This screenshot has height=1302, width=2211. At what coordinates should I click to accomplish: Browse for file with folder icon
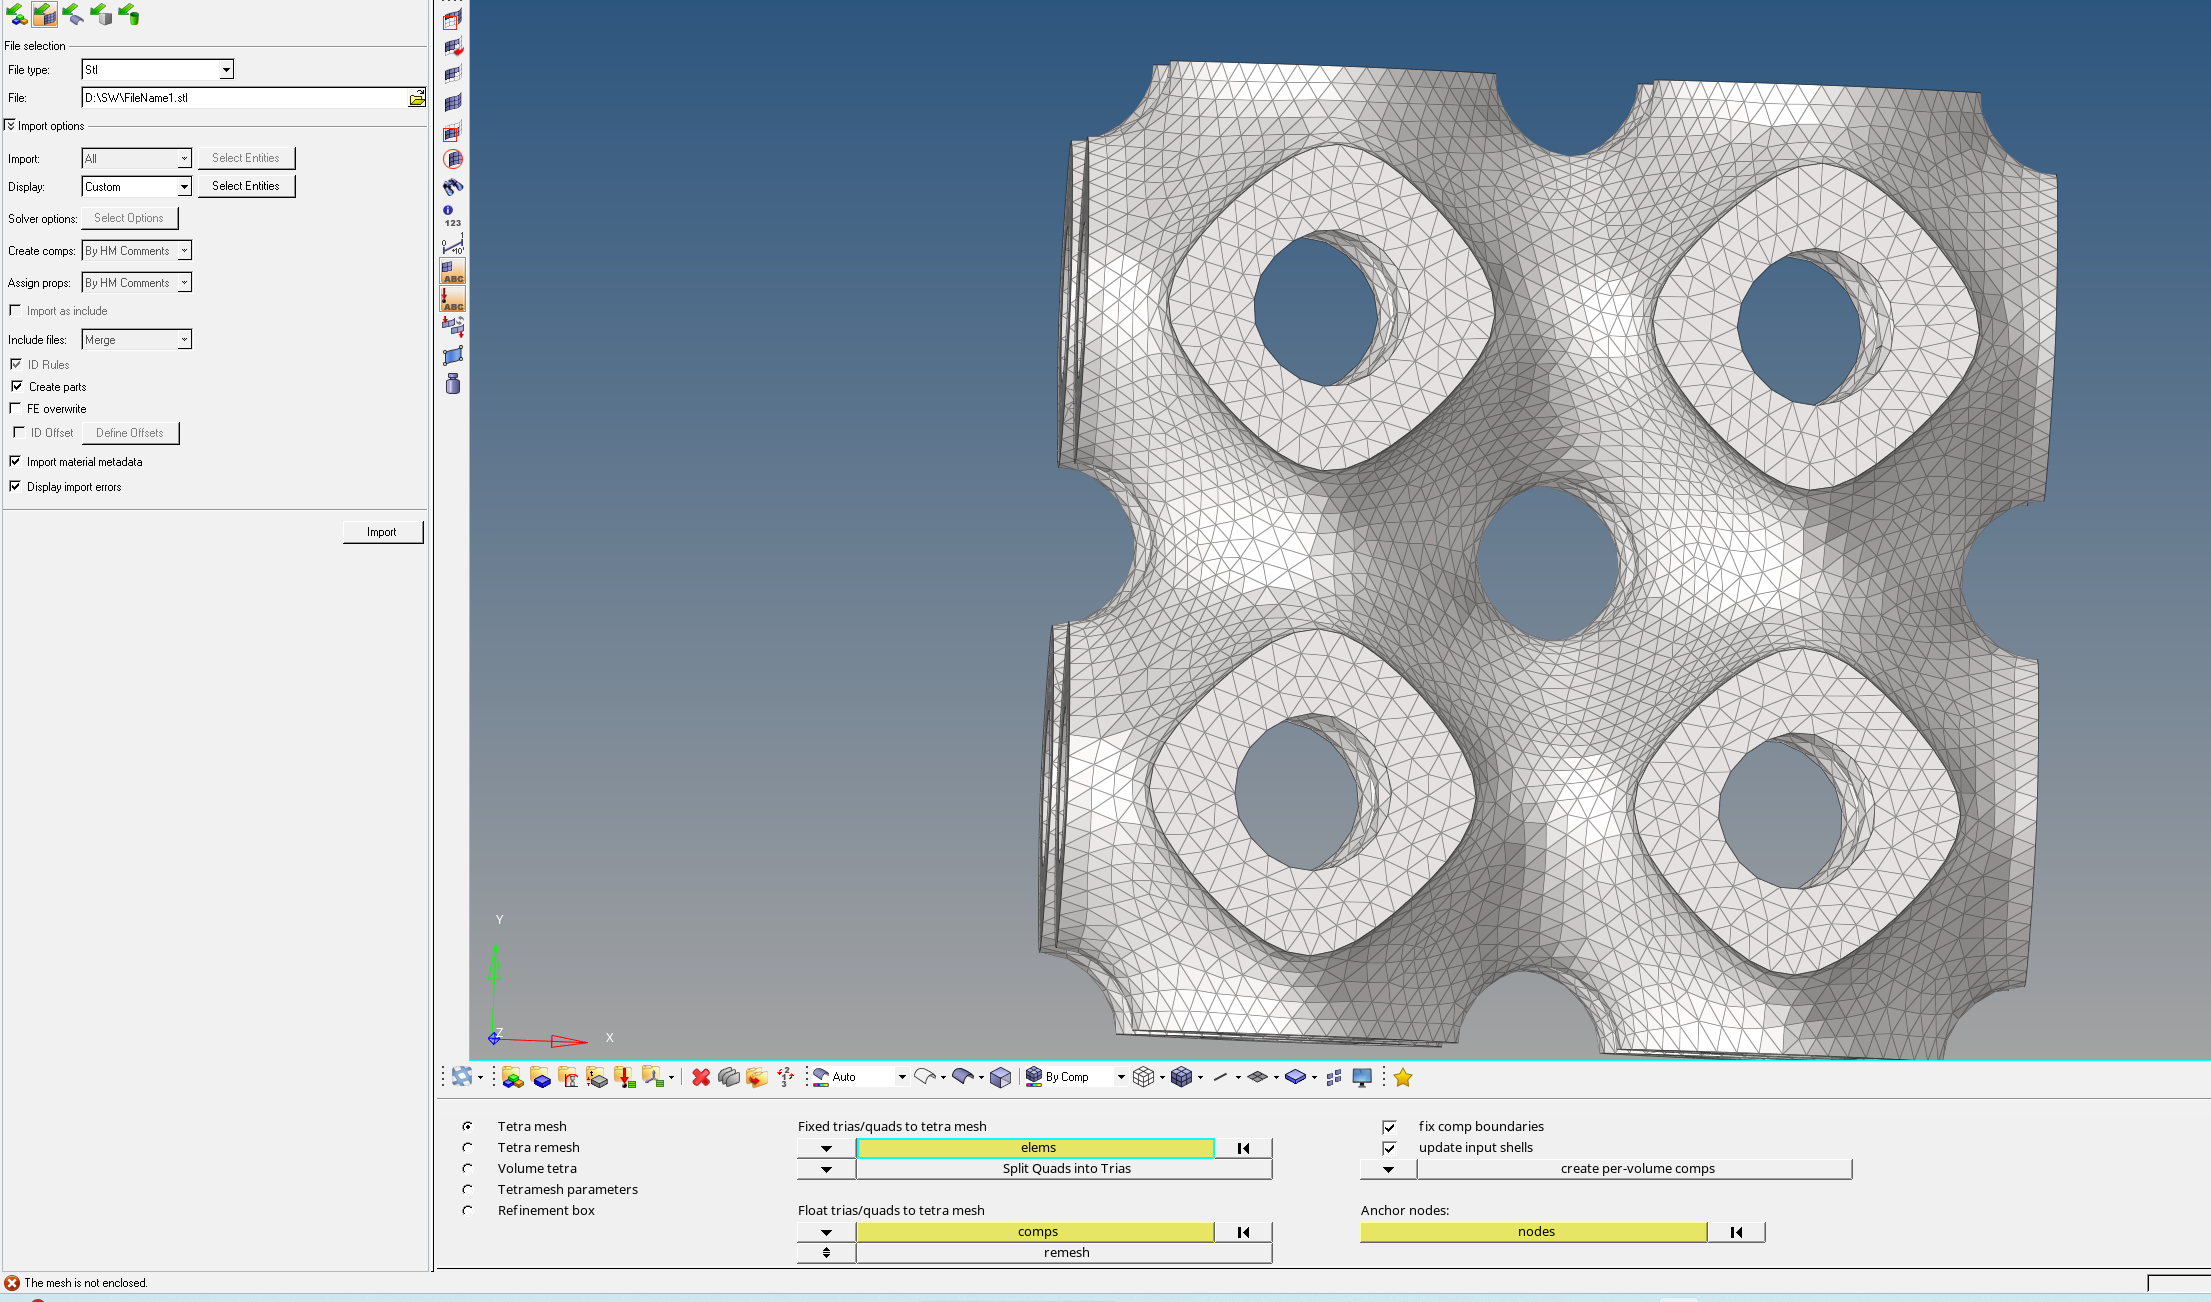[417, 98]
